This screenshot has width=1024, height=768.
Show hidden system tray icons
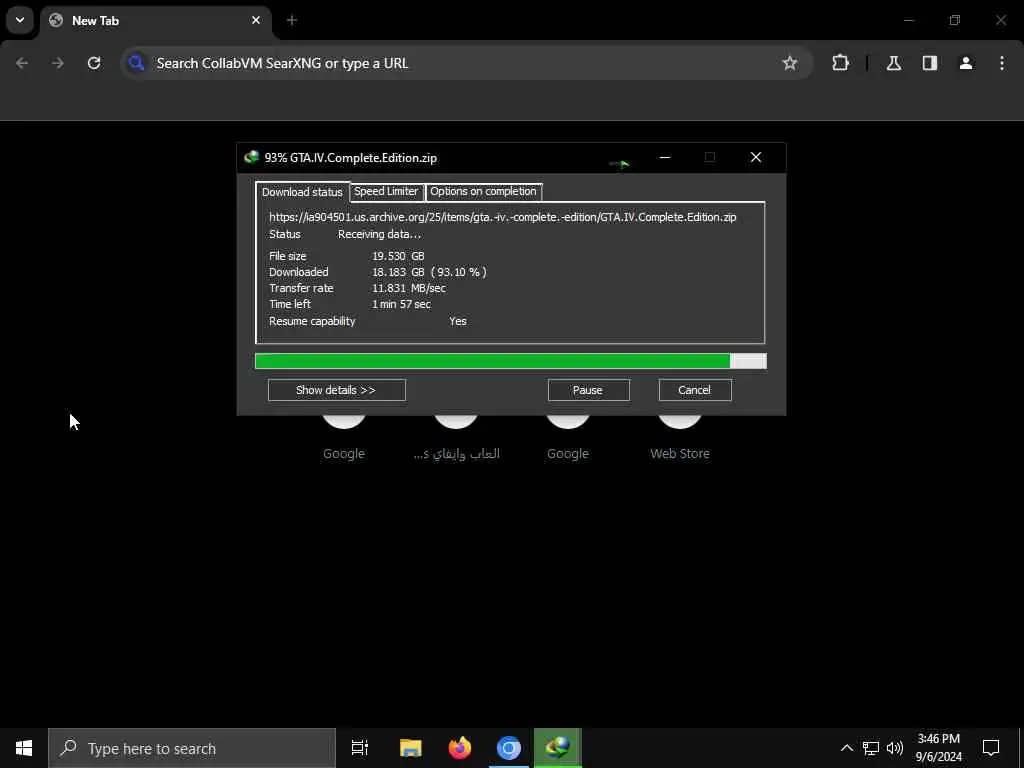[x=846, y=748]
